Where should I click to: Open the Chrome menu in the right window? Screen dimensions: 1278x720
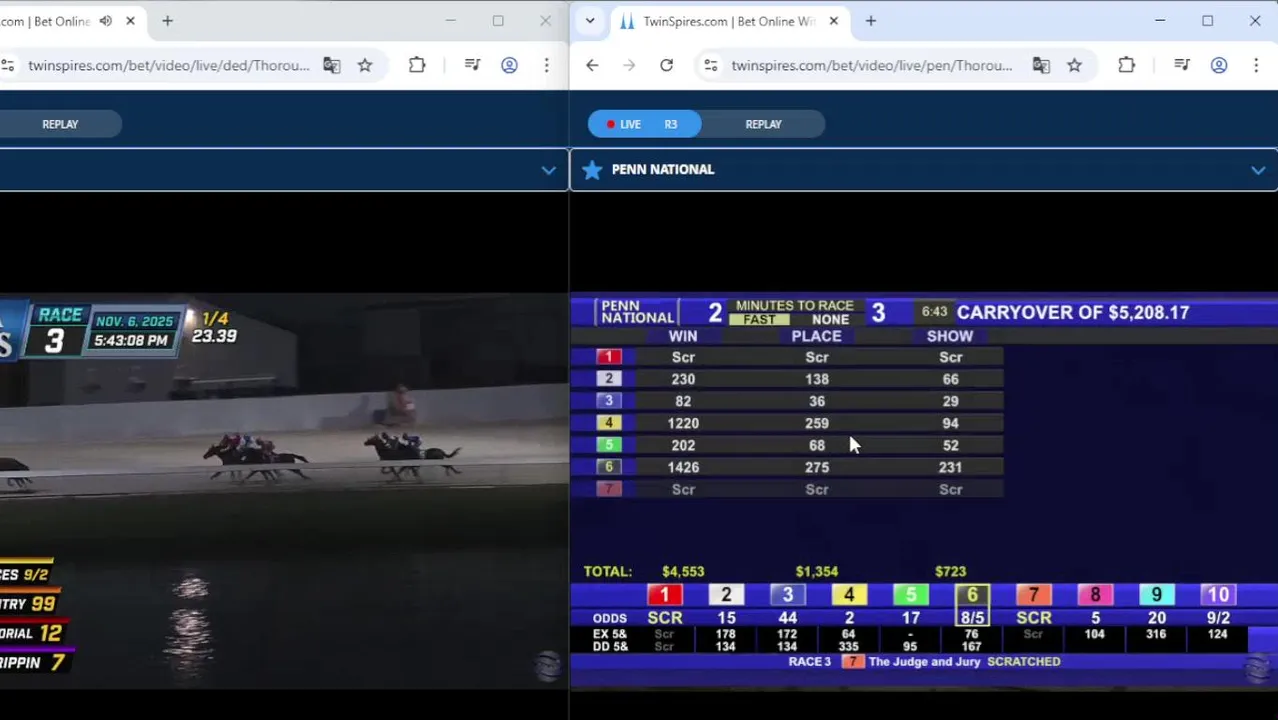pyautogui.click(x=1256, y=65)
